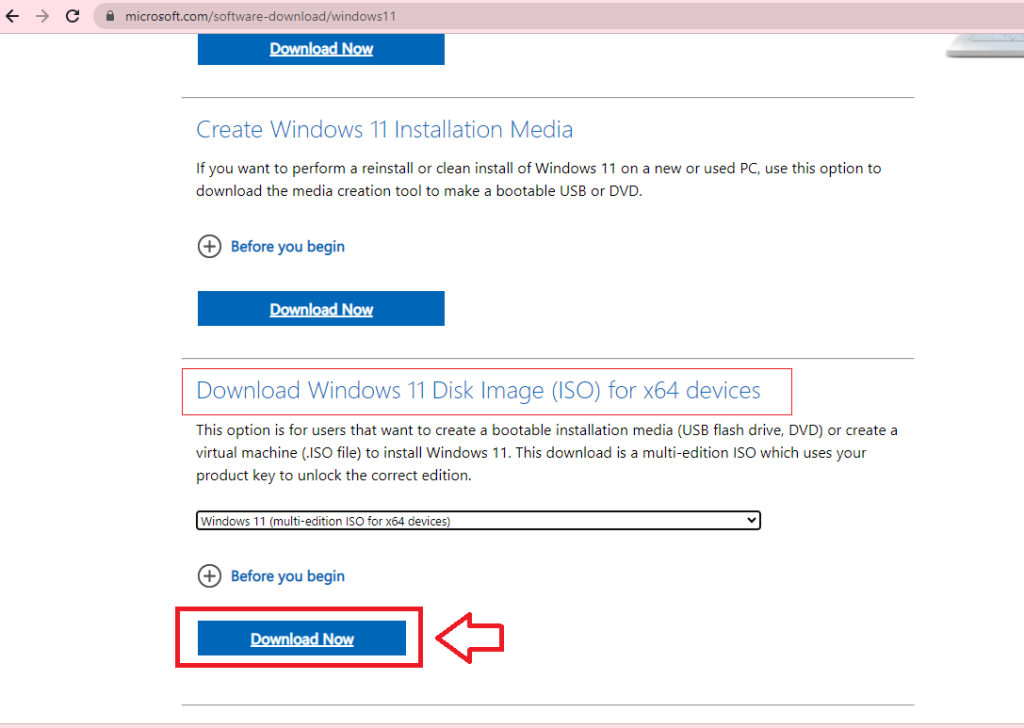The image size is (1024, 728).
Task: Expand Before you begin text in ISO section
Action: (287, 576)
